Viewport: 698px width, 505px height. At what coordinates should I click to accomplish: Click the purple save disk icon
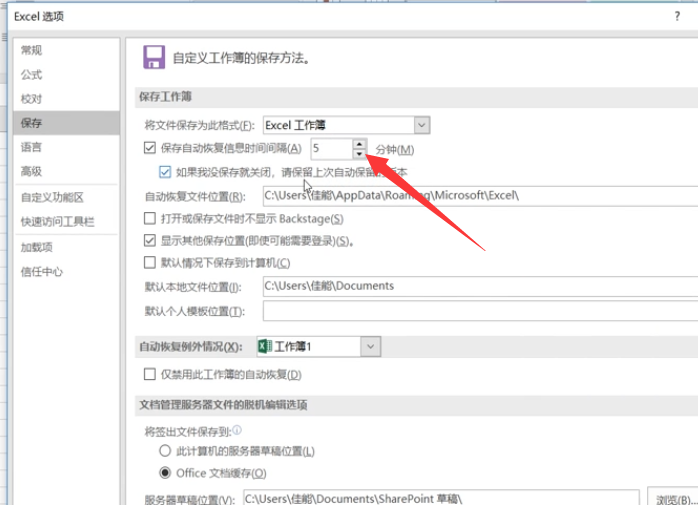(154, 57)
